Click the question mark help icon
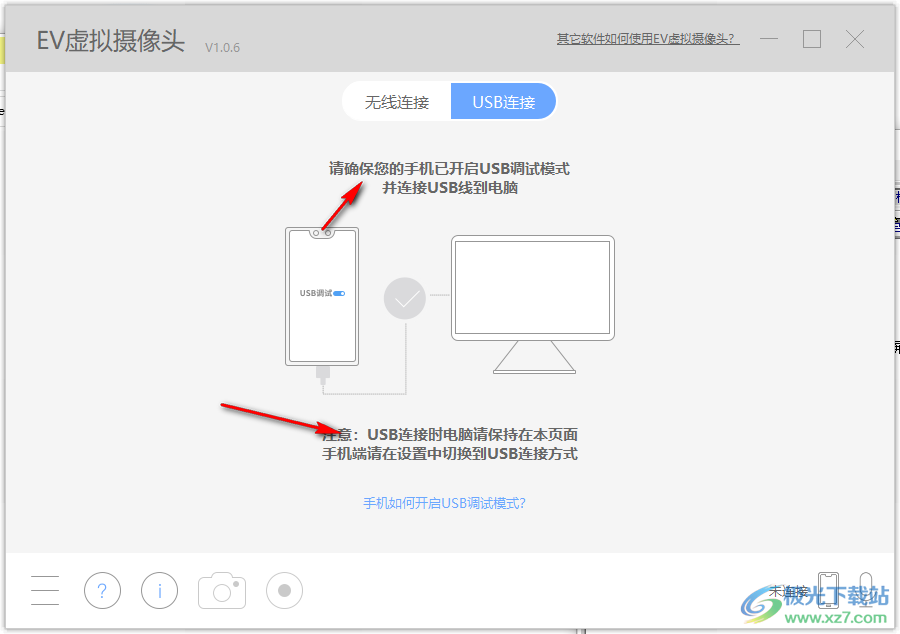Viewport: 900px width, 634px height. 102,590
